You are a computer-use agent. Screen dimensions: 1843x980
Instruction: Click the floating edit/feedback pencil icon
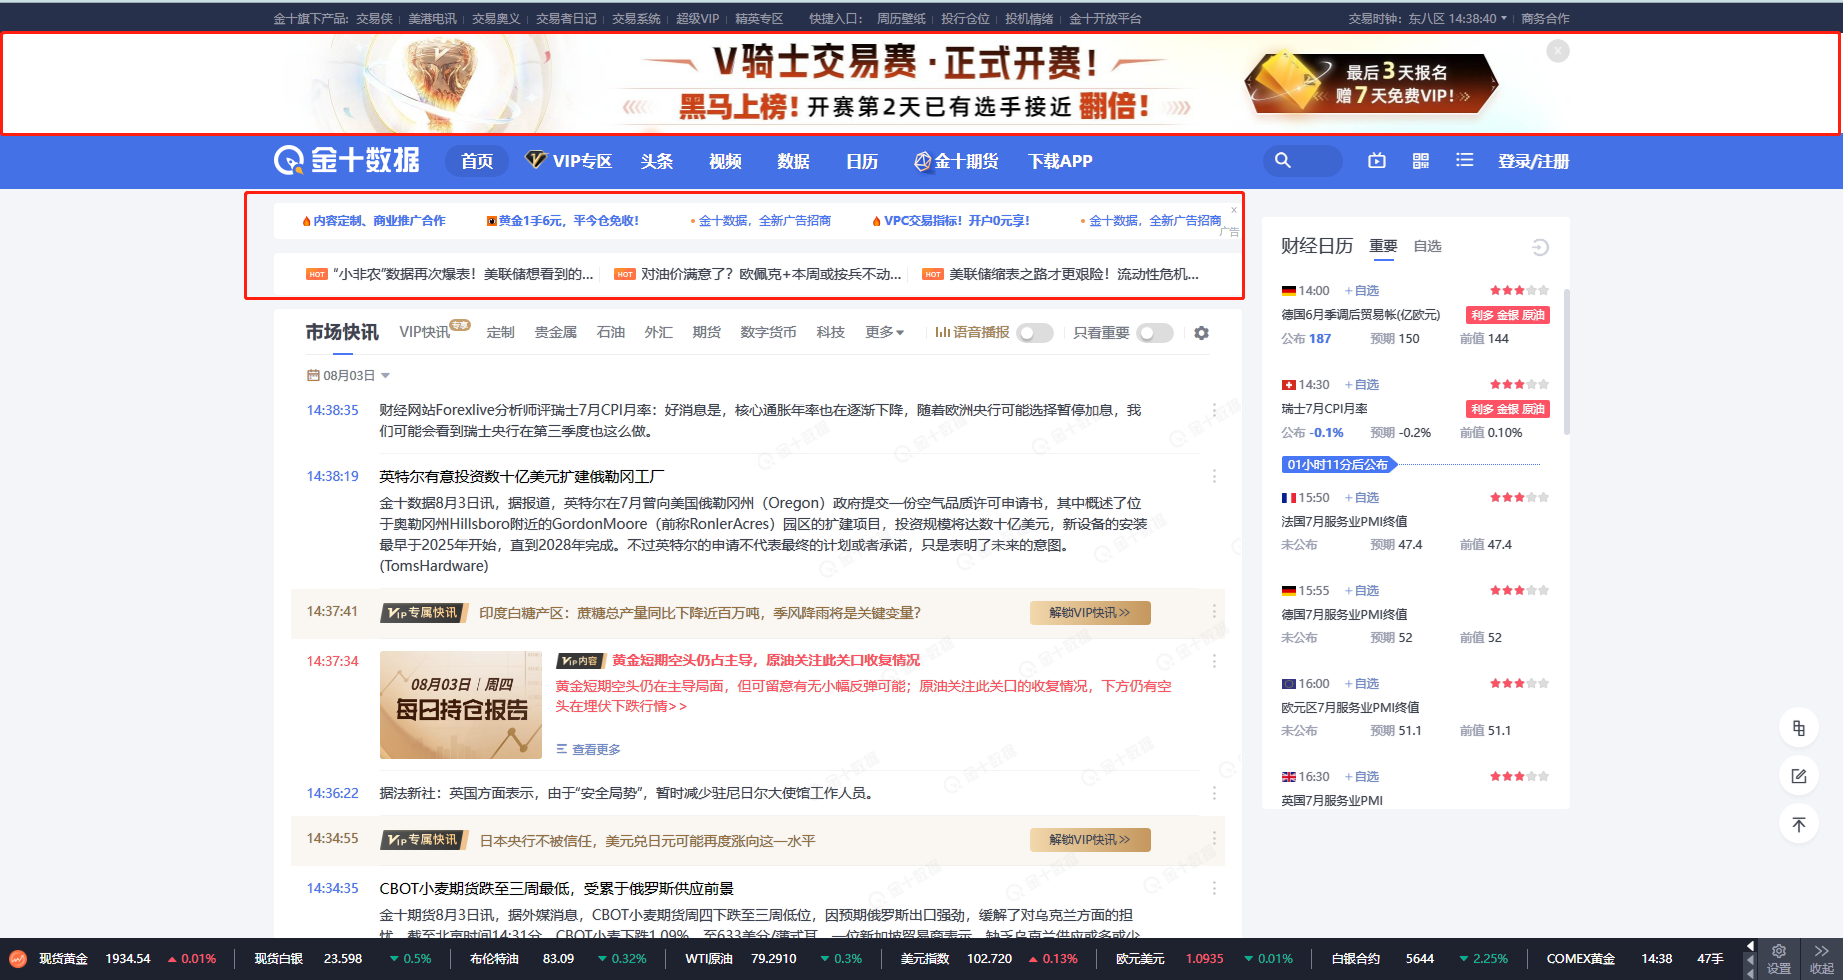(1799, 775)
